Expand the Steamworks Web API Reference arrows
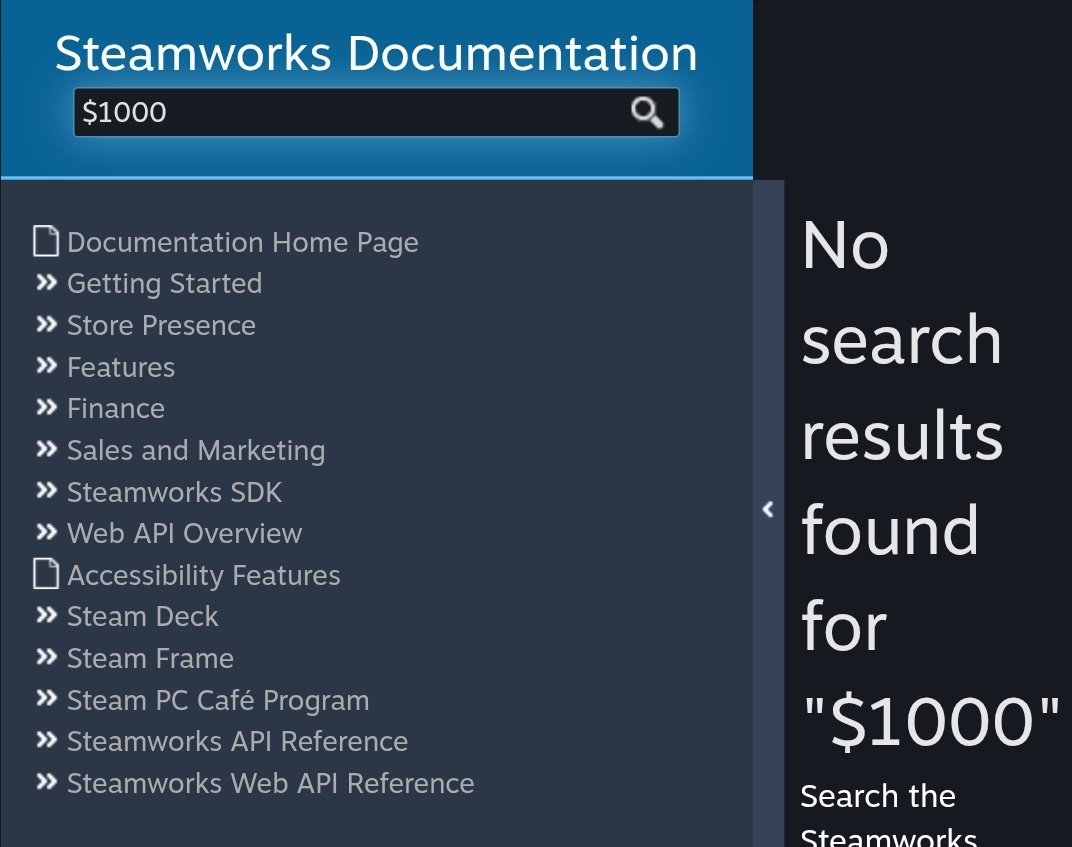This screenshot has width=1072, height=847. tap(46, 782)
